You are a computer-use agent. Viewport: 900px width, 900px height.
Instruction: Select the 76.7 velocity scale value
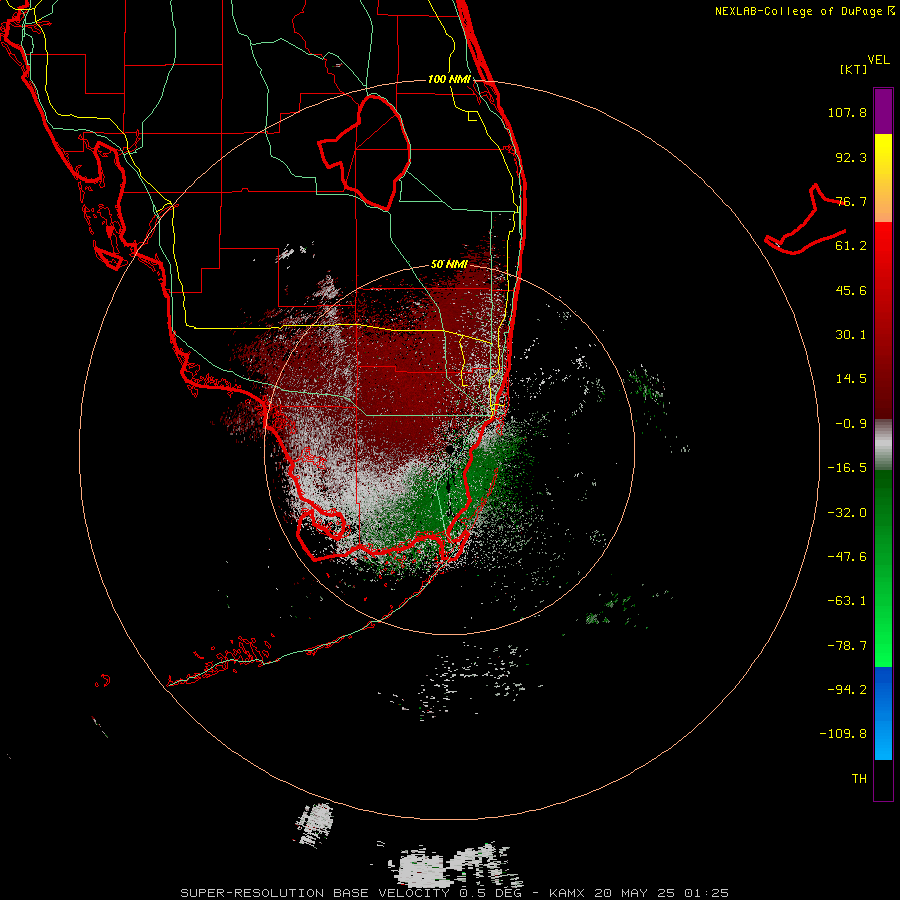point(851,201)
